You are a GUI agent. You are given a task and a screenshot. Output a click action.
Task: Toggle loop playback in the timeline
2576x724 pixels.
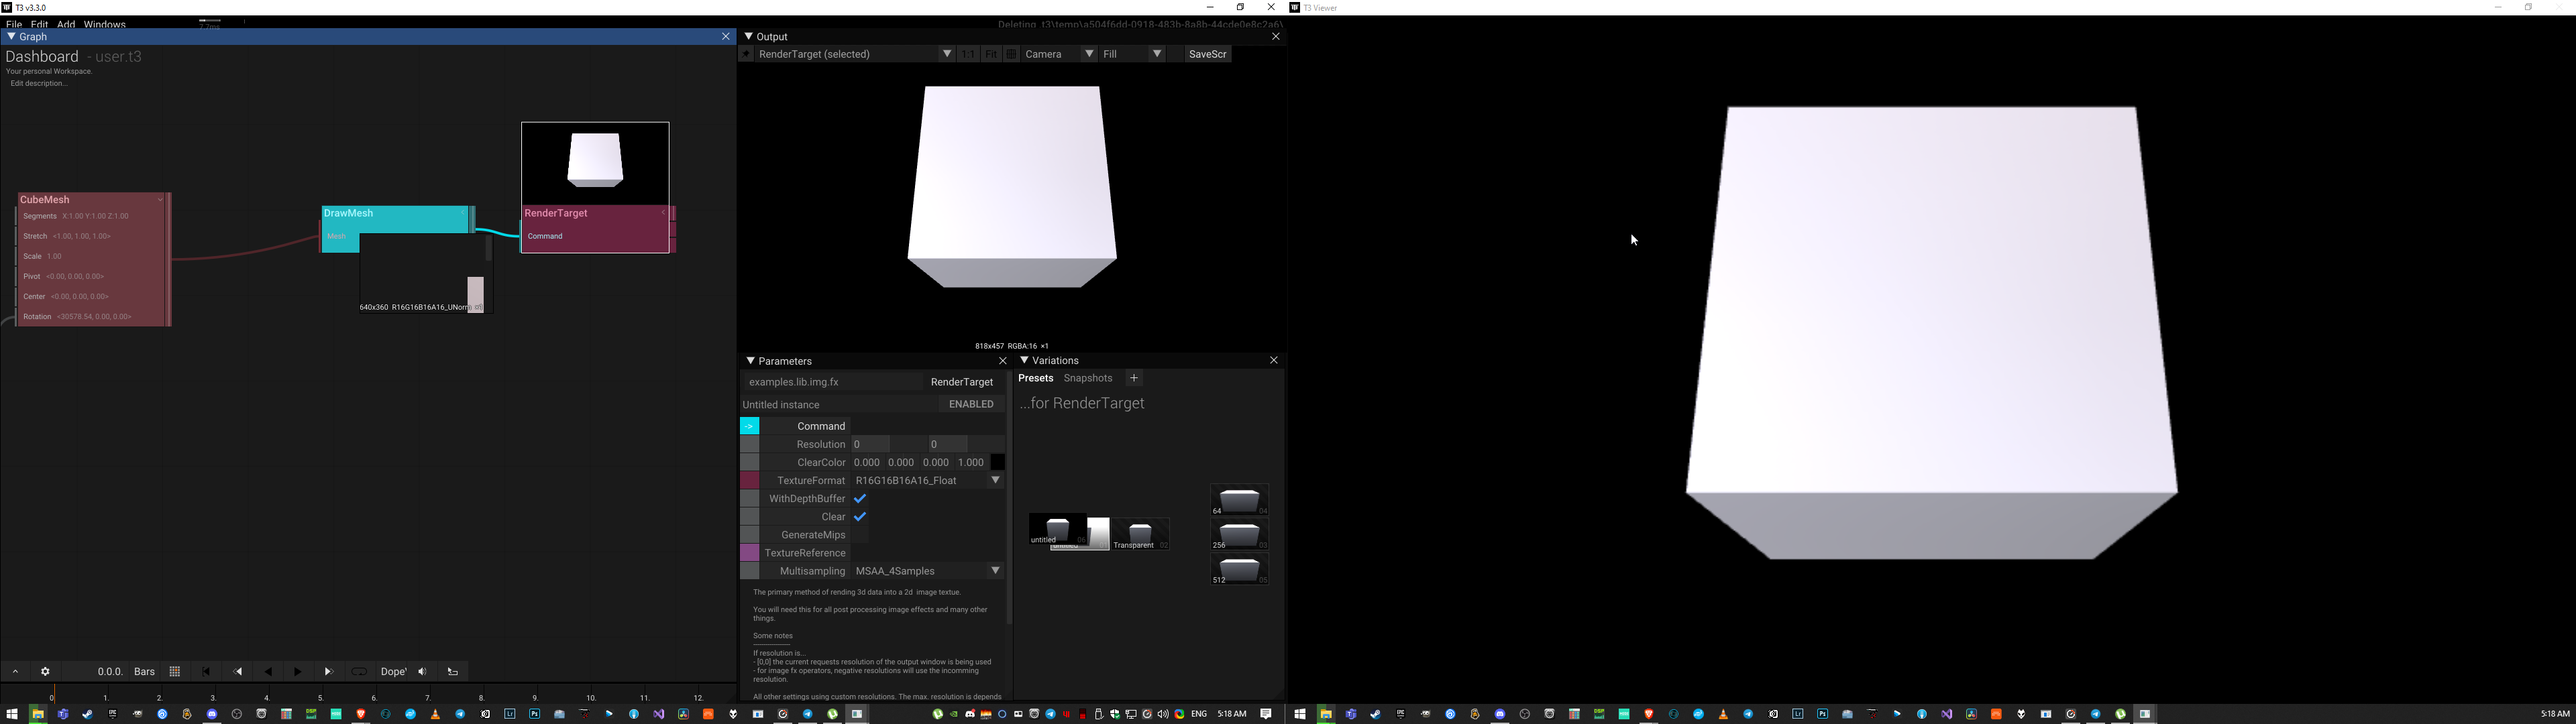point(359,671)
